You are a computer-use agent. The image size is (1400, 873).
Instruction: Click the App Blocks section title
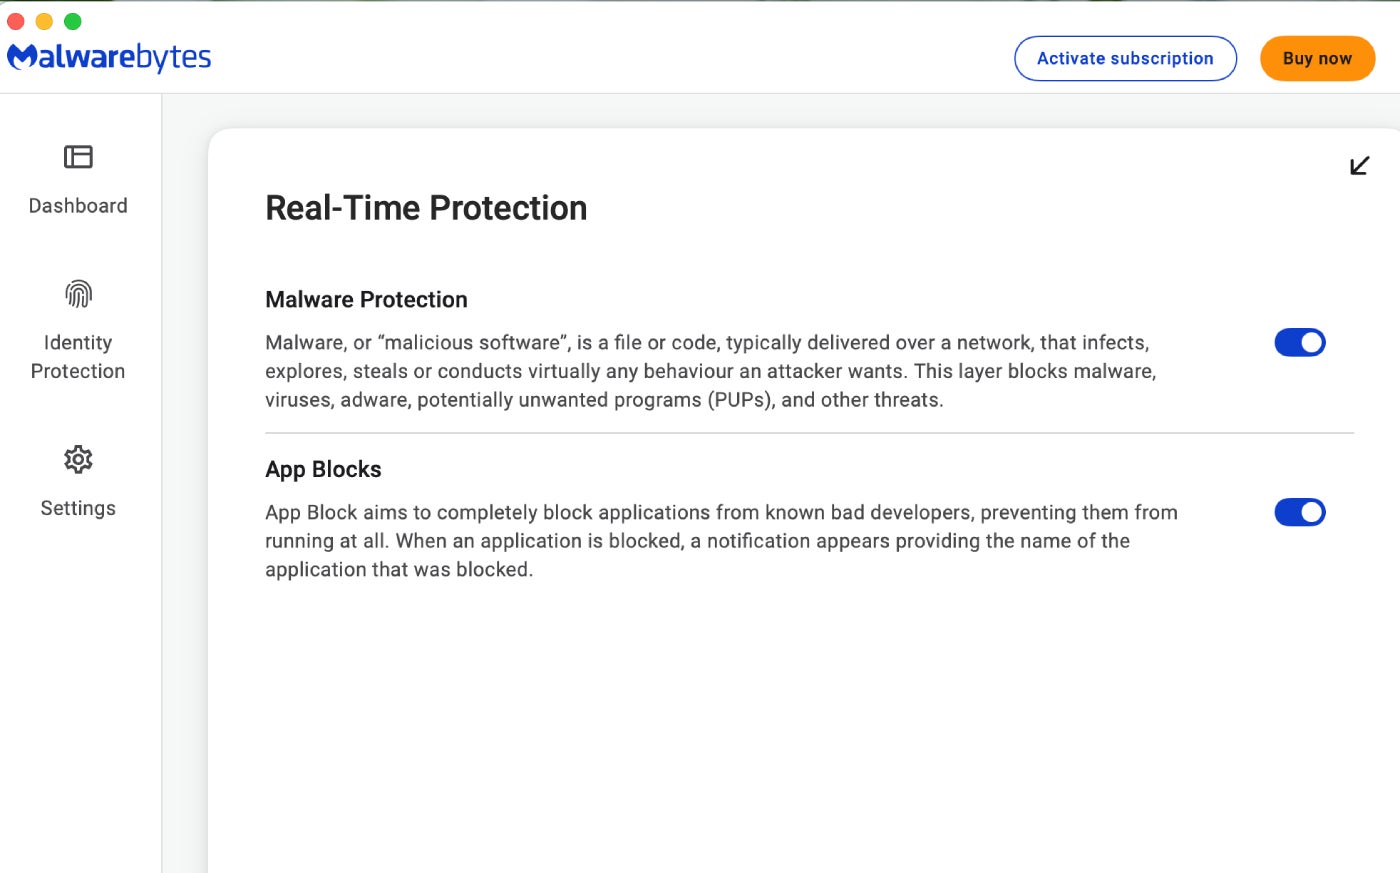tap(323, 470)
